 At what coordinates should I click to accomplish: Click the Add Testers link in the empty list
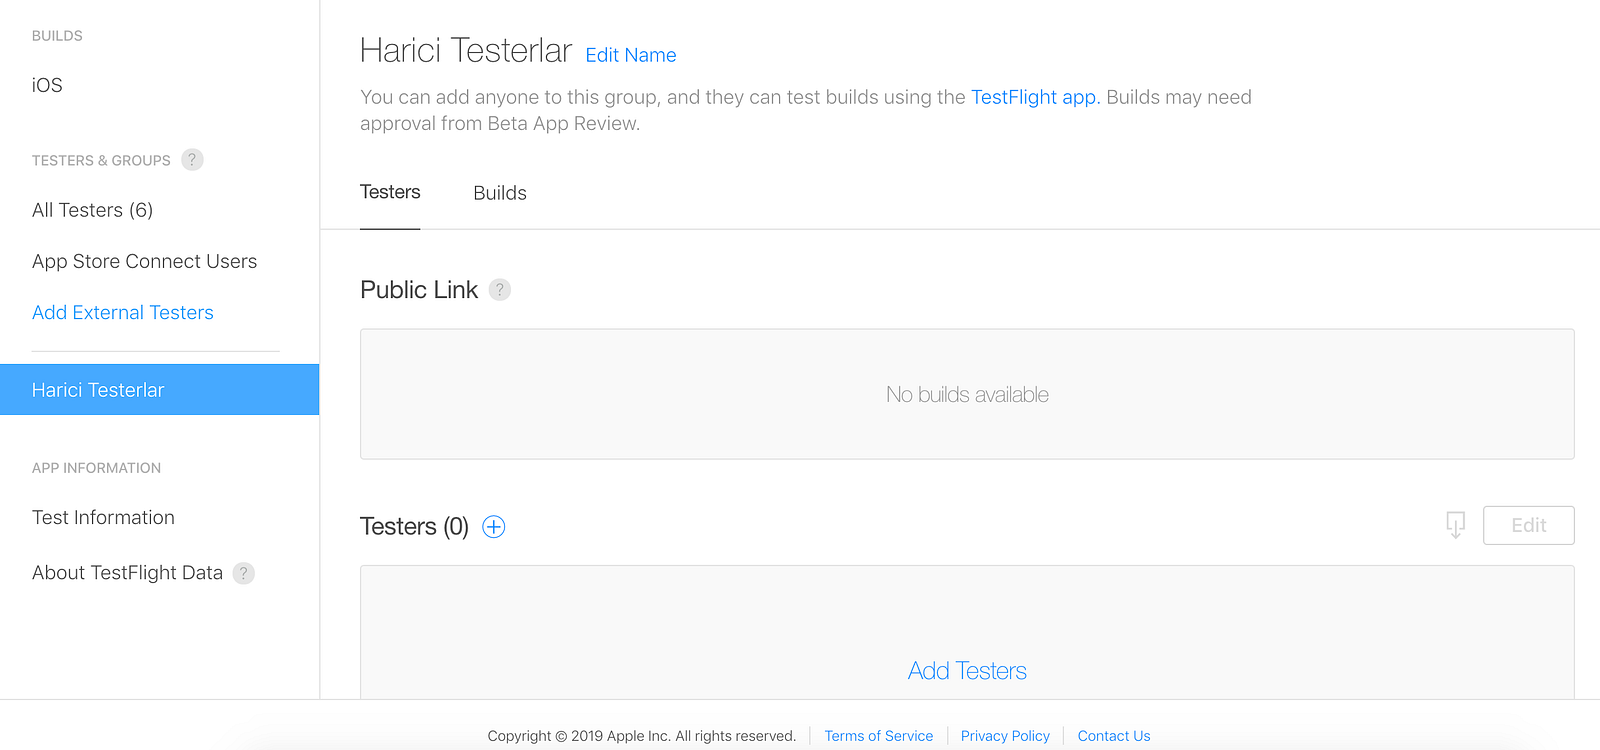pos(967,671)
